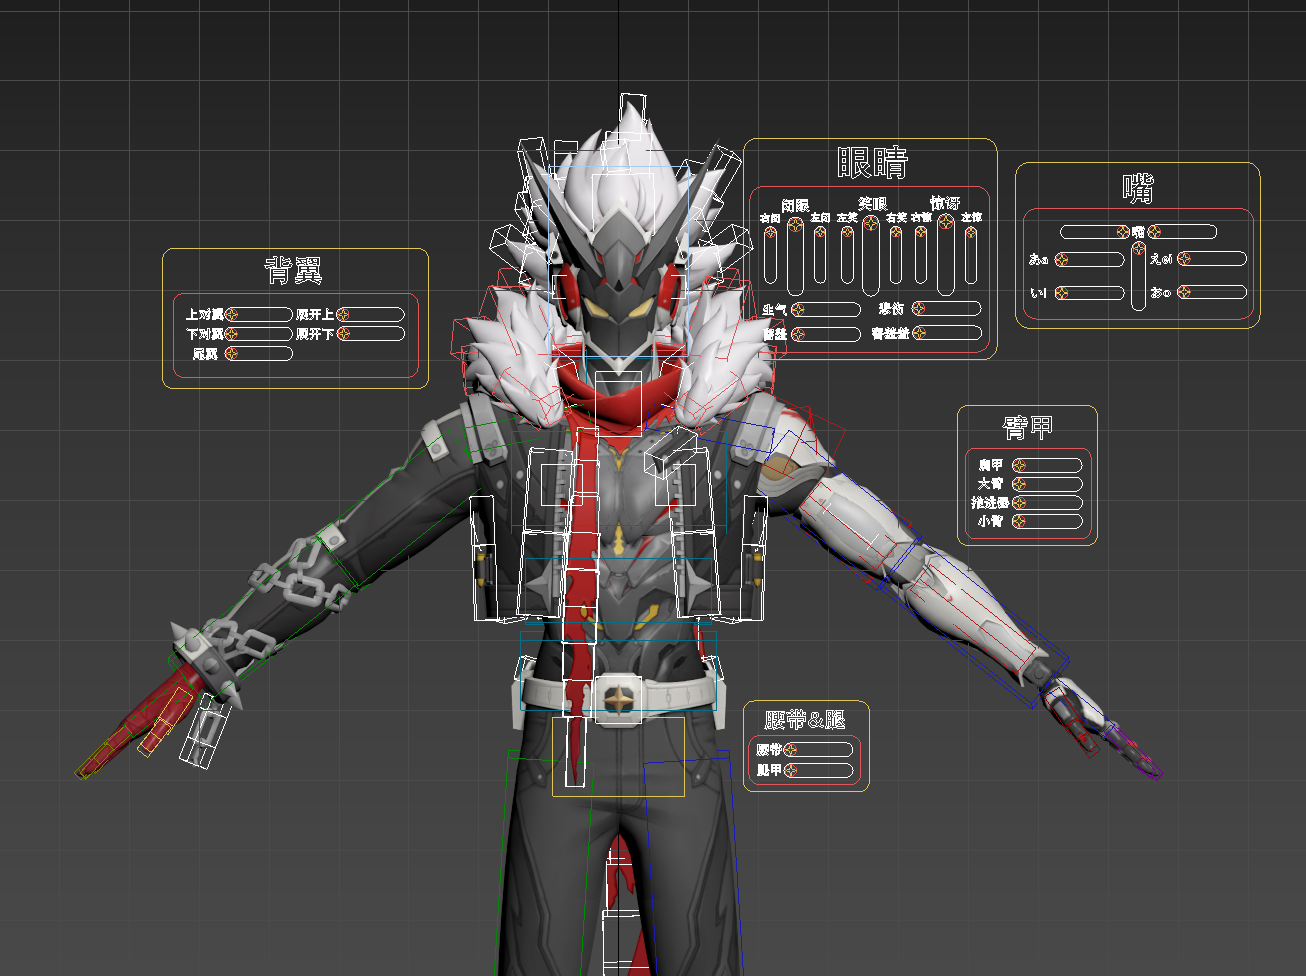Click the 小臂 slider handle
1306x976 pixels.
1019,521
